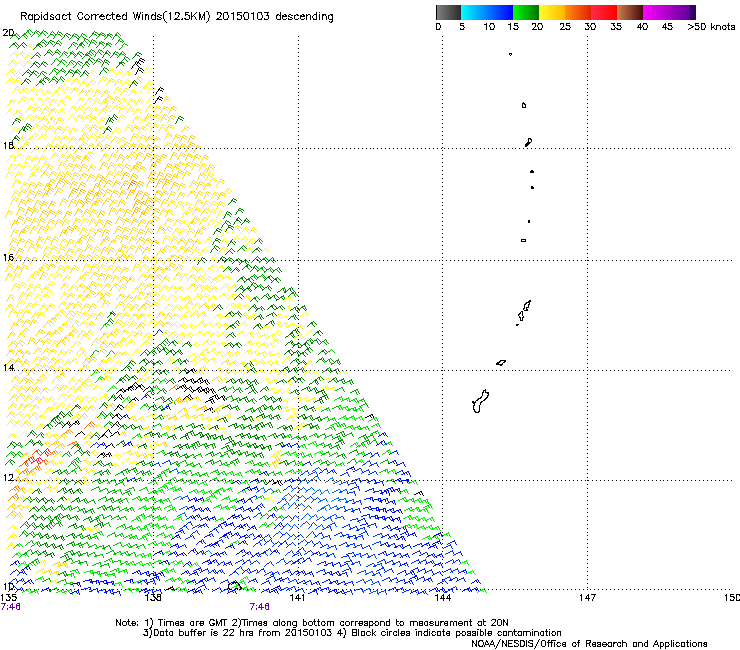
Task: Click the "20" latitude axis label
Action: click(8, 33)
